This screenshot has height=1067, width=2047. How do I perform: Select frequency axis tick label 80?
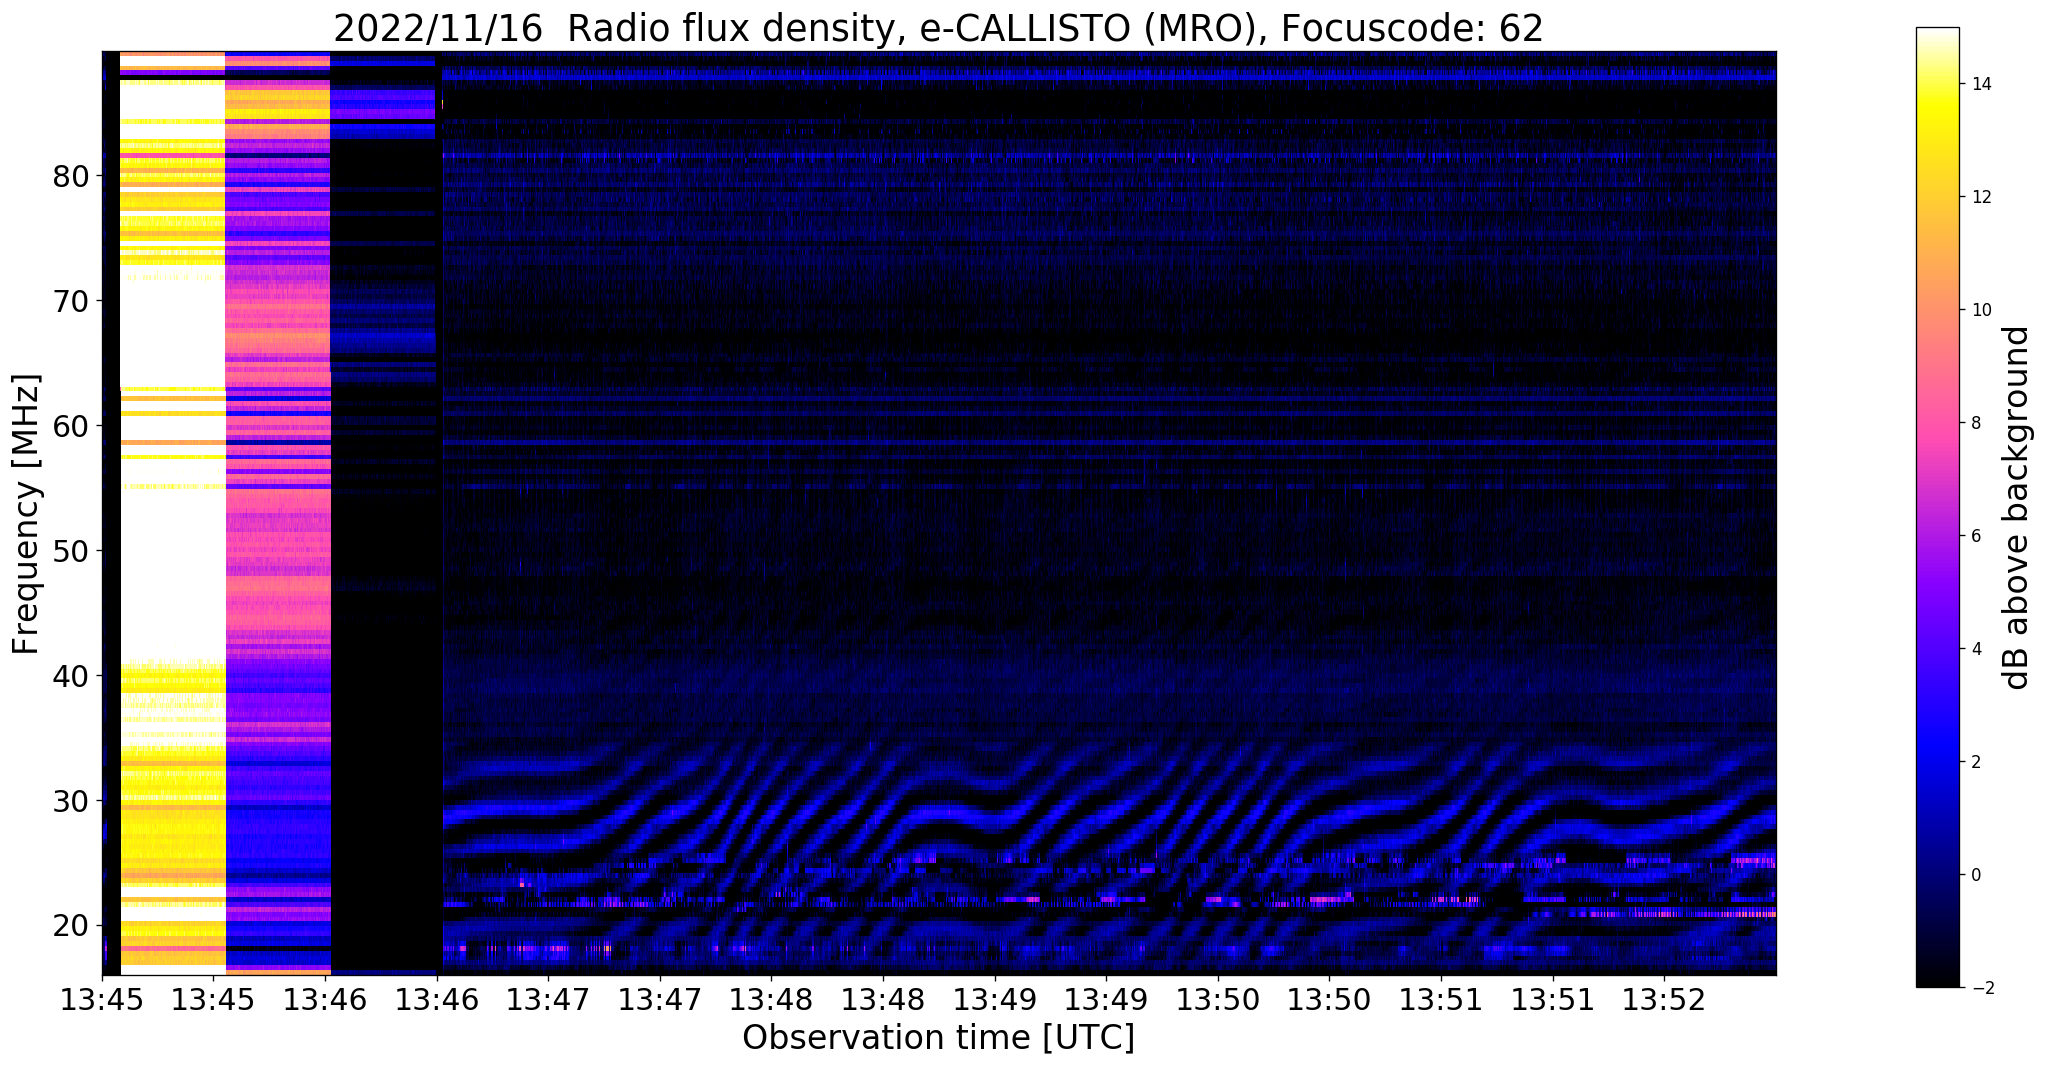(x=71, y=177)
